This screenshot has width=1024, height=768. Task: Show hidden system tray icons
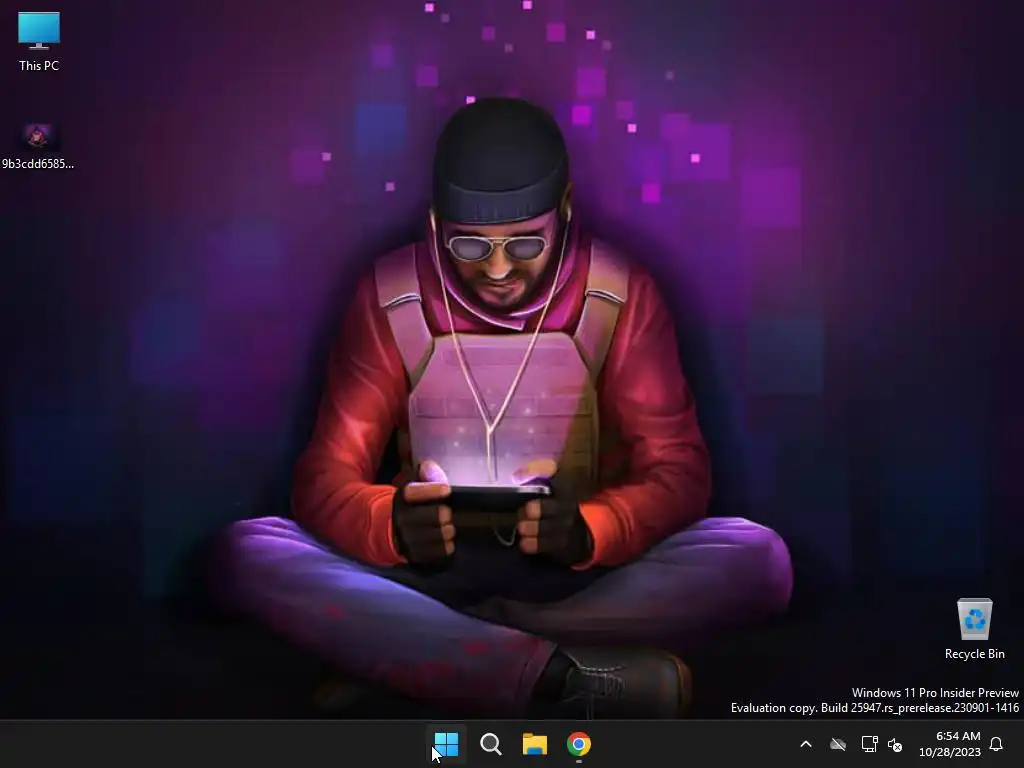click(x=806, y=744)
